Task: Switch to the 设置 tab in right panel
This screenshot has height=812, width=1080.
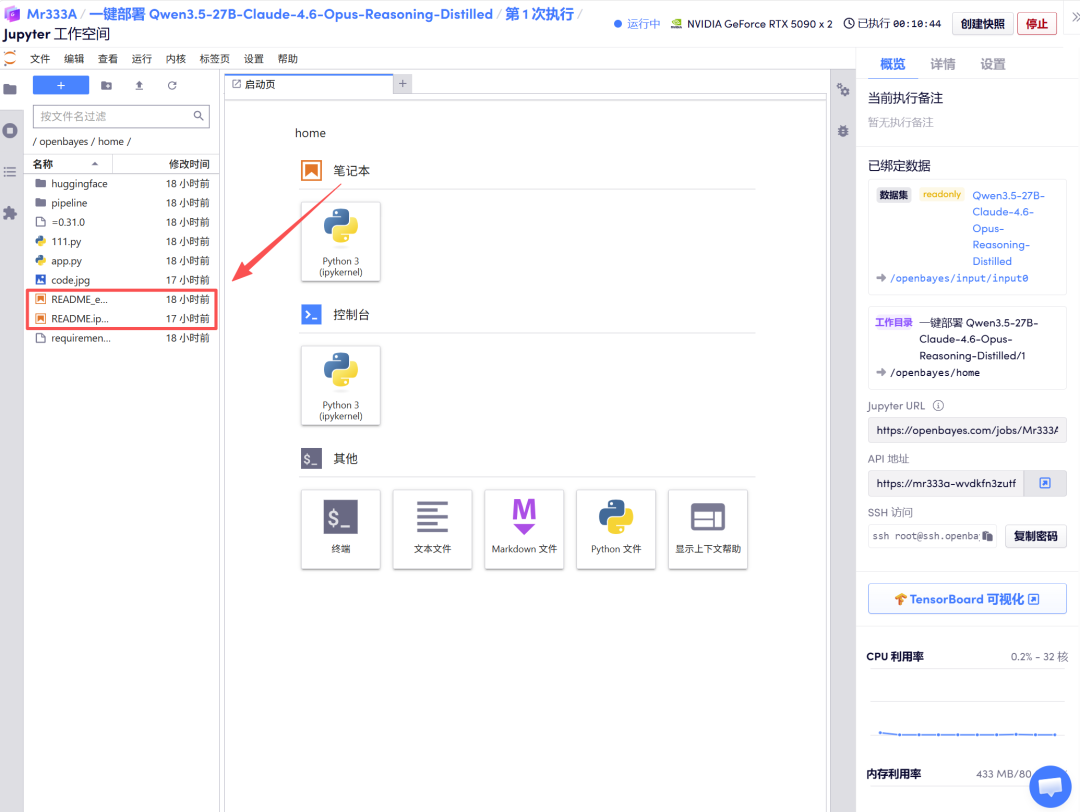Action: tap(993, 64)
